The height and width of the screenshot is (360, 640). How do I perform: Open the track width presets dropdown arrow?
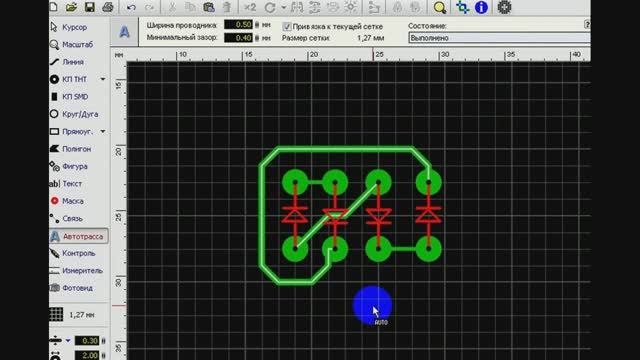68,340
